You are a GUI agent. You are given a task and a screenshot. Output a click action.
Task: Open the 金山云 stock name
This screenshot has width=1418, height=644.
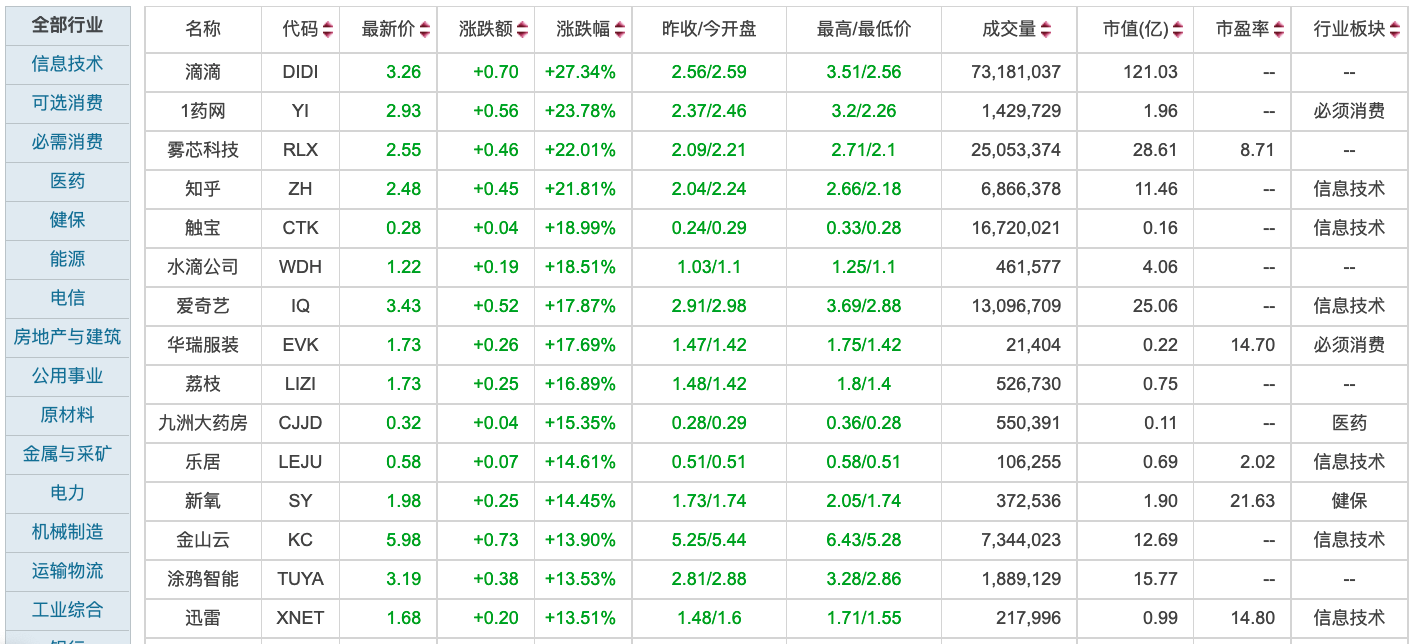(x=203, y=540)
